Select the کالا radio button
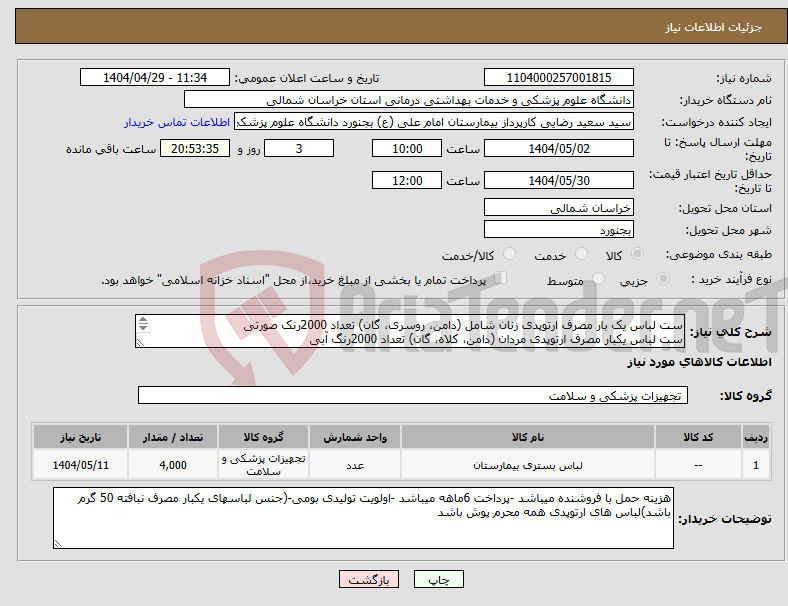 (x=637, y=254)
